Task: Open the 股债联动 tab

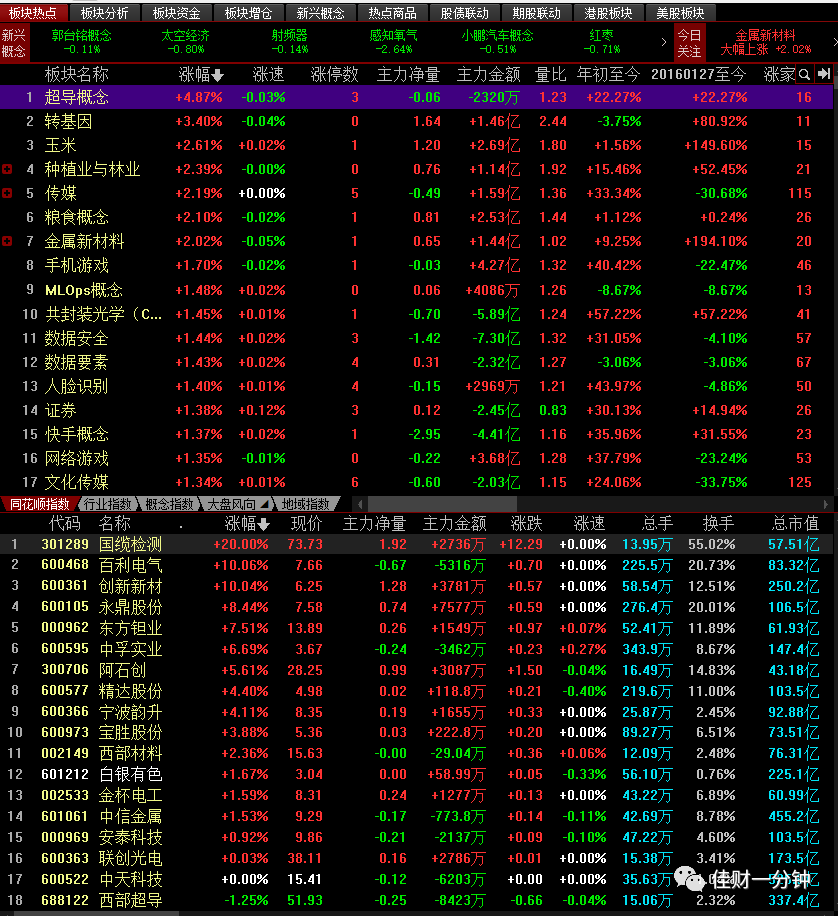Action: 464,13
